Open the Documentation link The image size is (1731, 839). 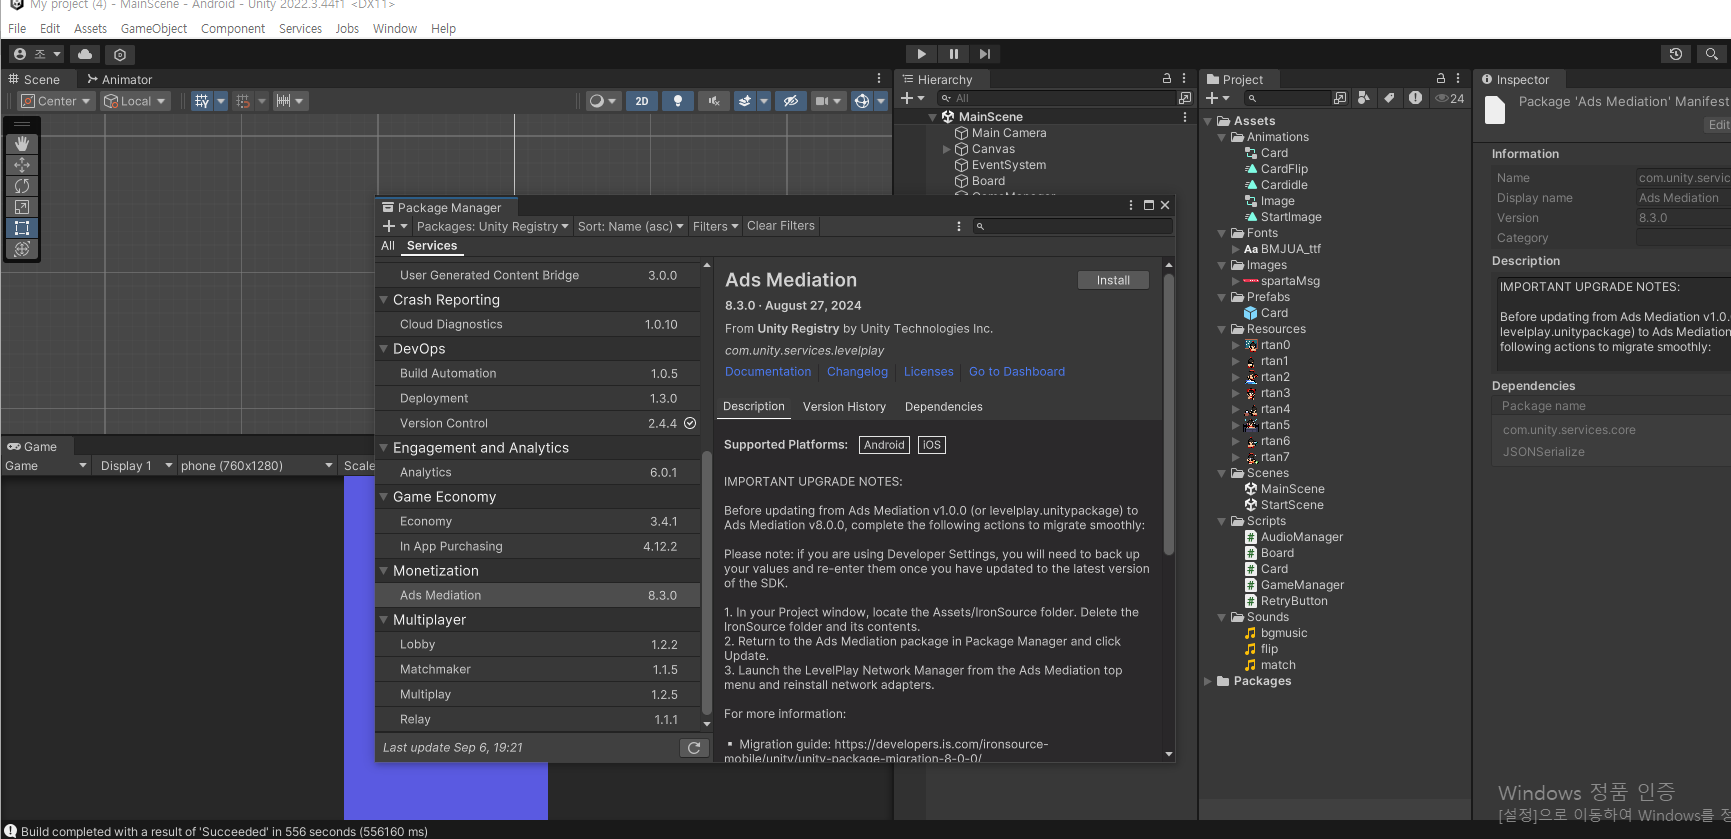click(x=768, y=372)
